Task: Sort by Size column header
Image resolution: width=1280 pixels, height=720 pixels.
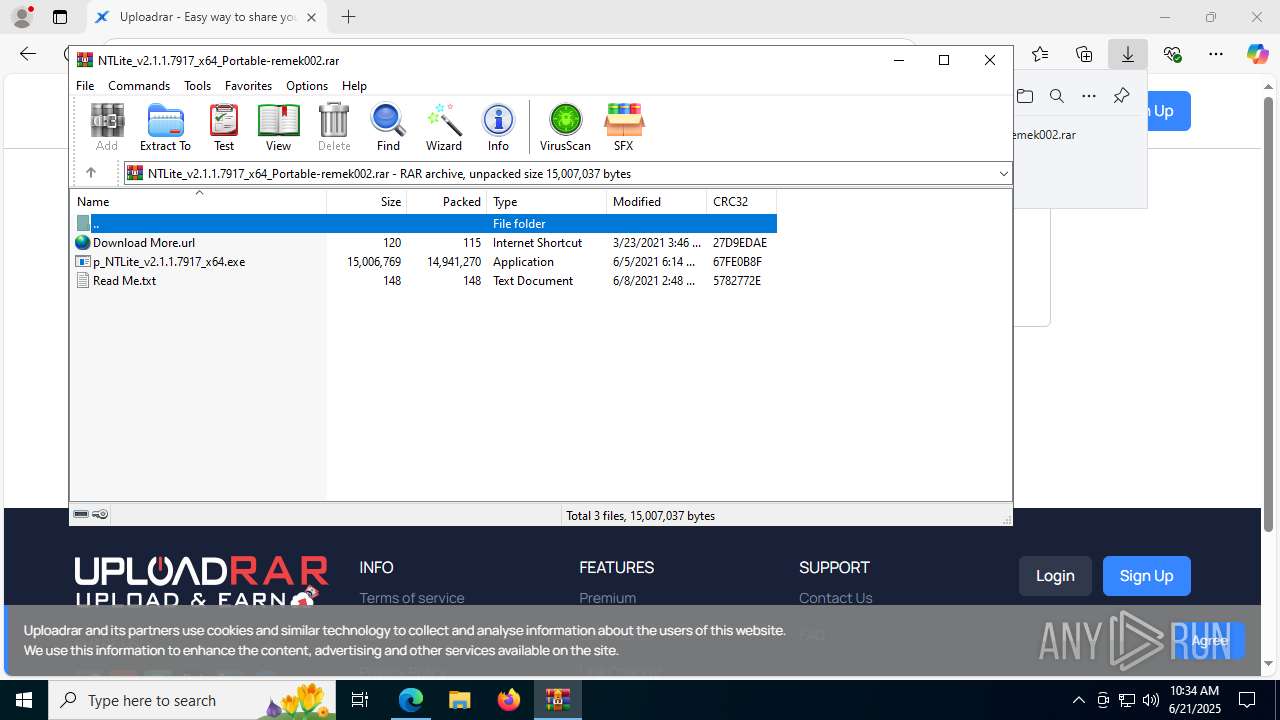Action: pyautogui.click(x=366, y=202)
